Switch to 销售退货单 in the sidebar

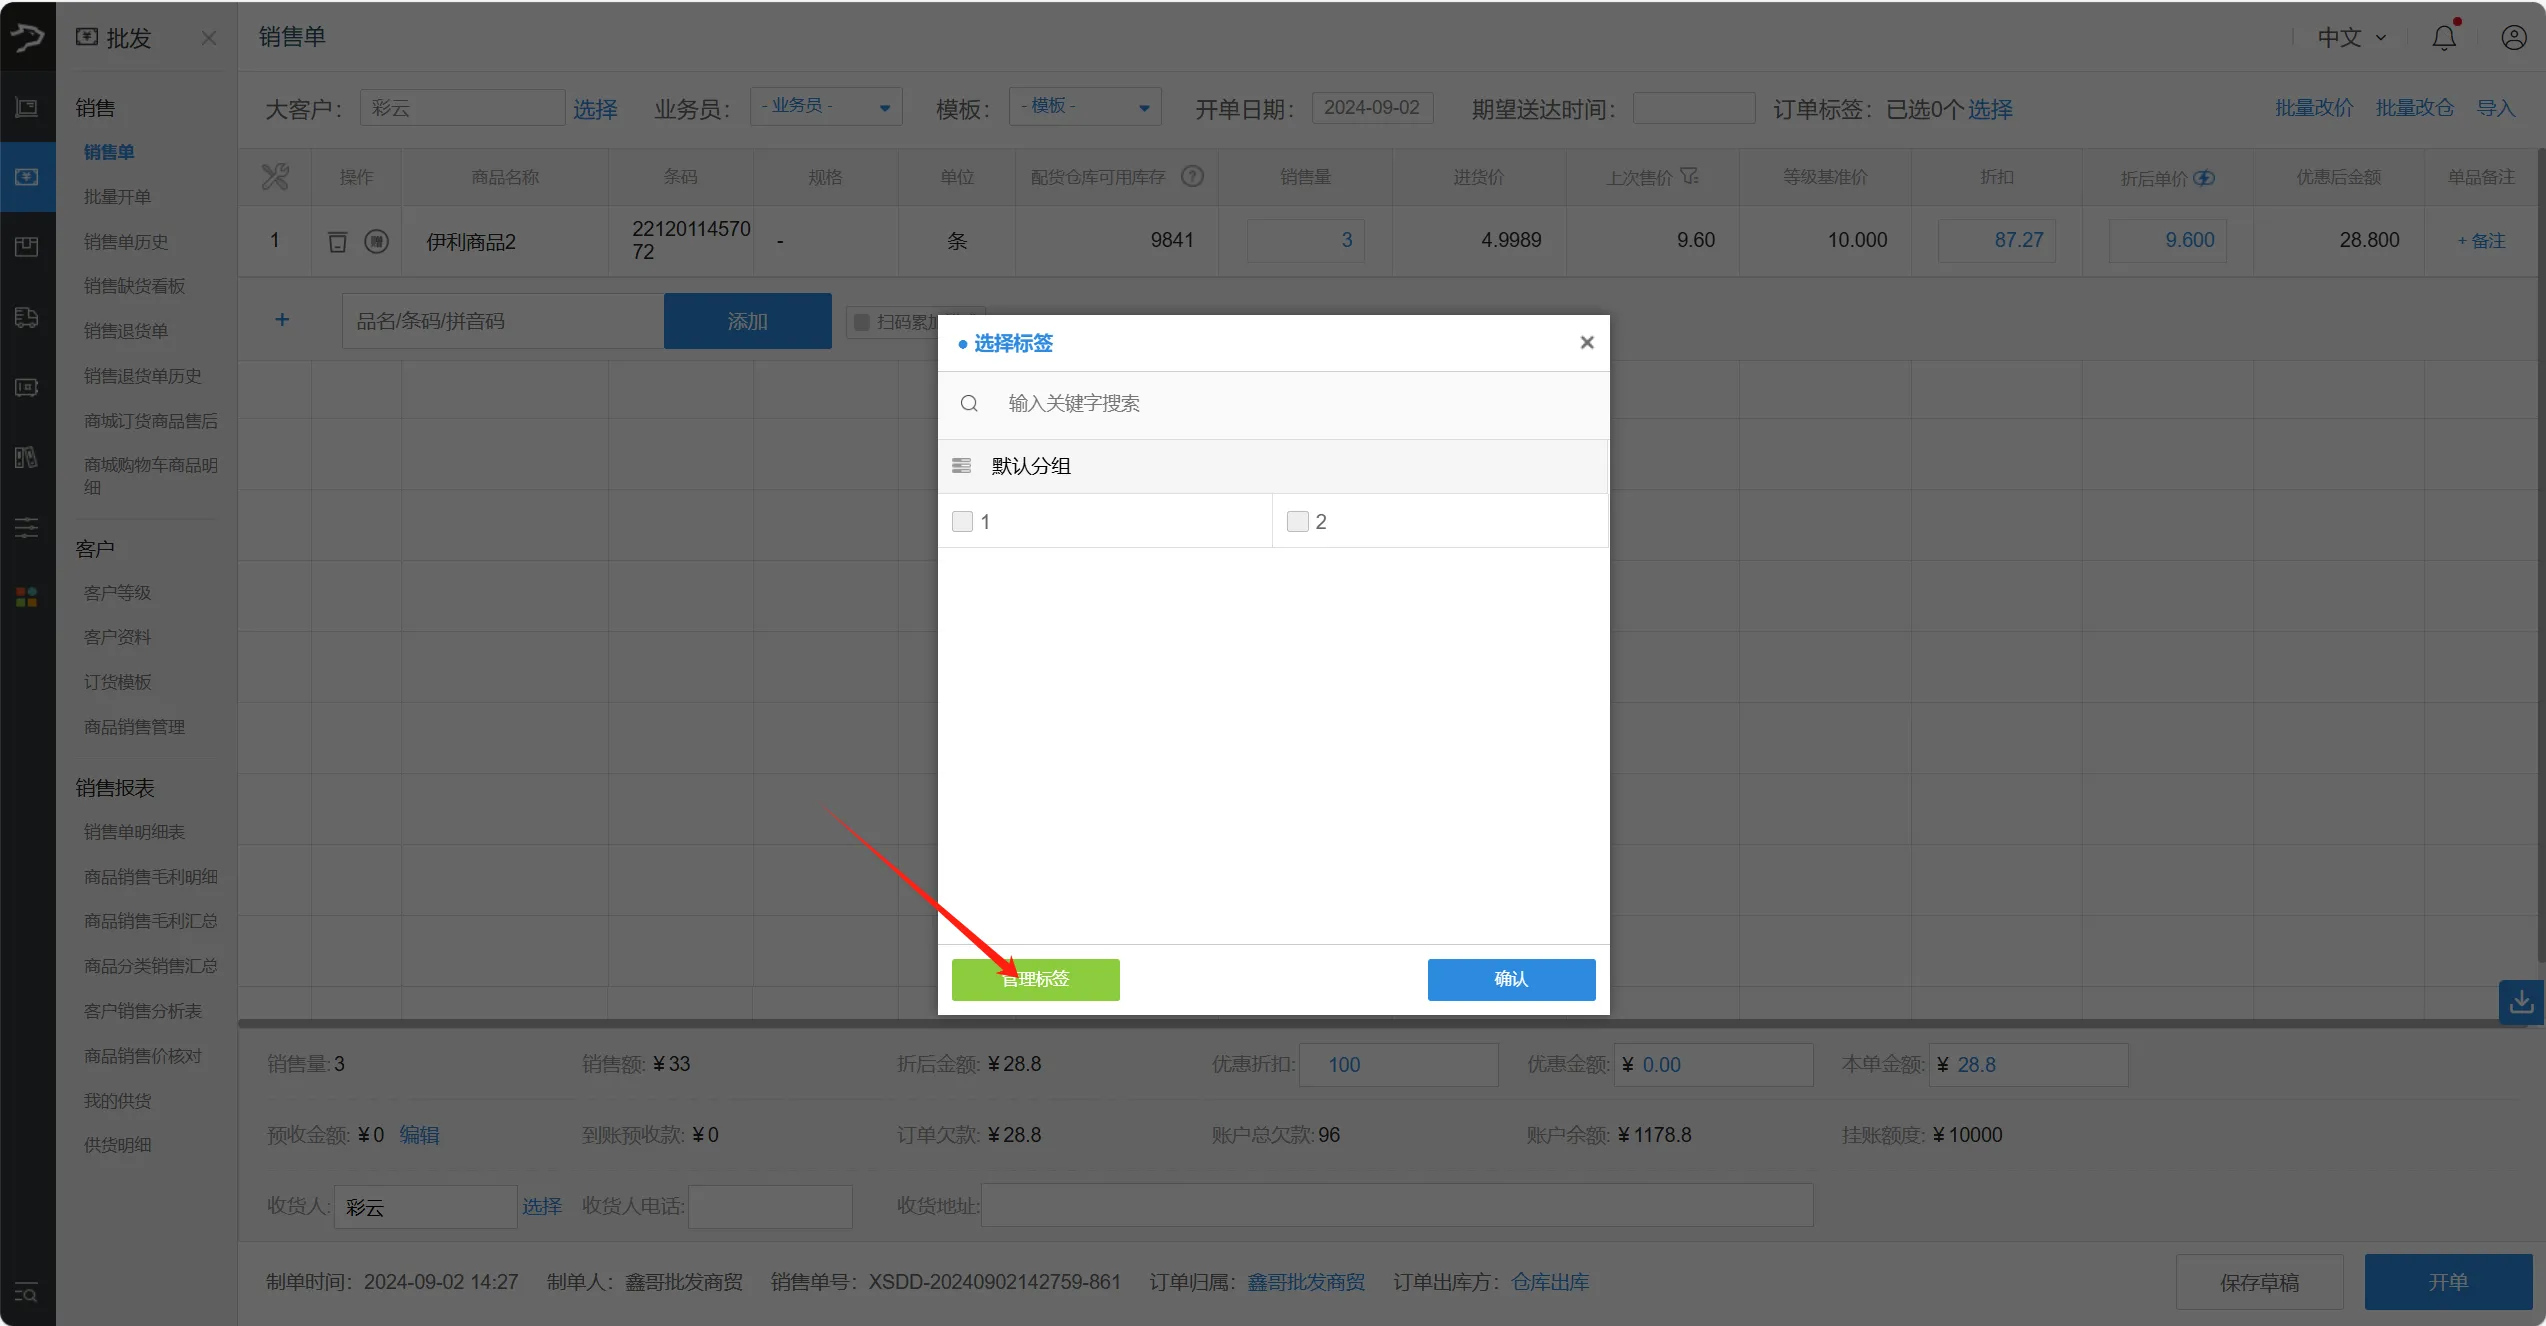click(x=126, y=330)
